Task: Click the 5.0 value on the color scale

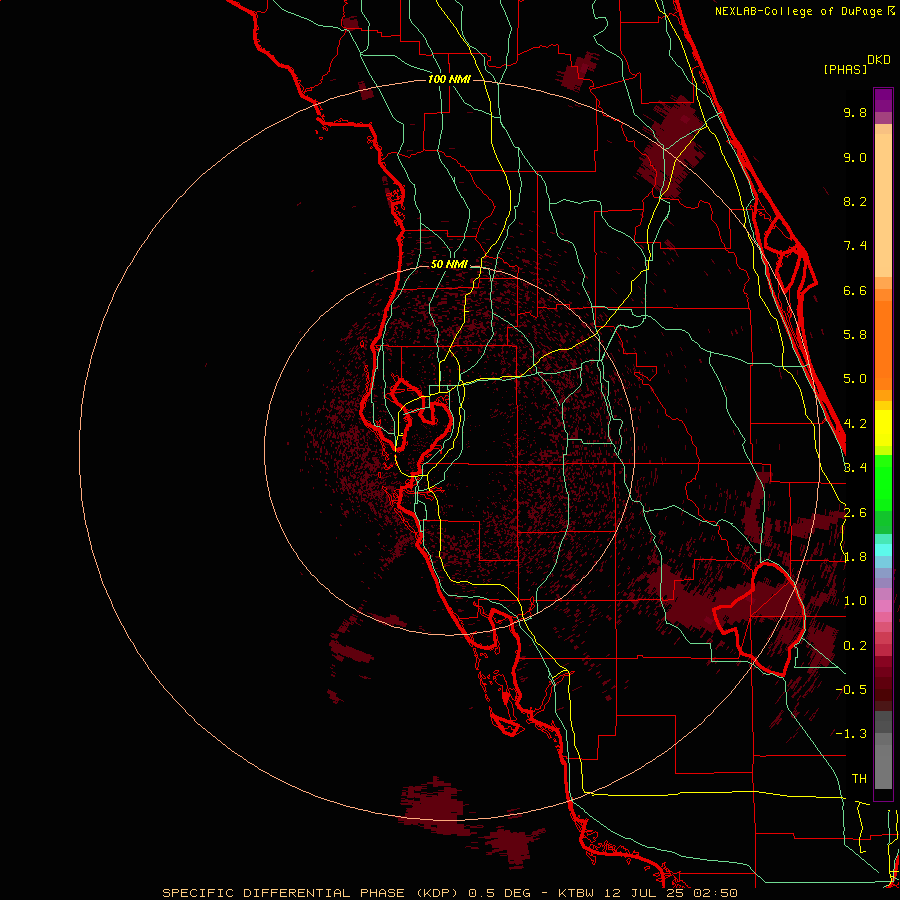Action: pos(855,379)
